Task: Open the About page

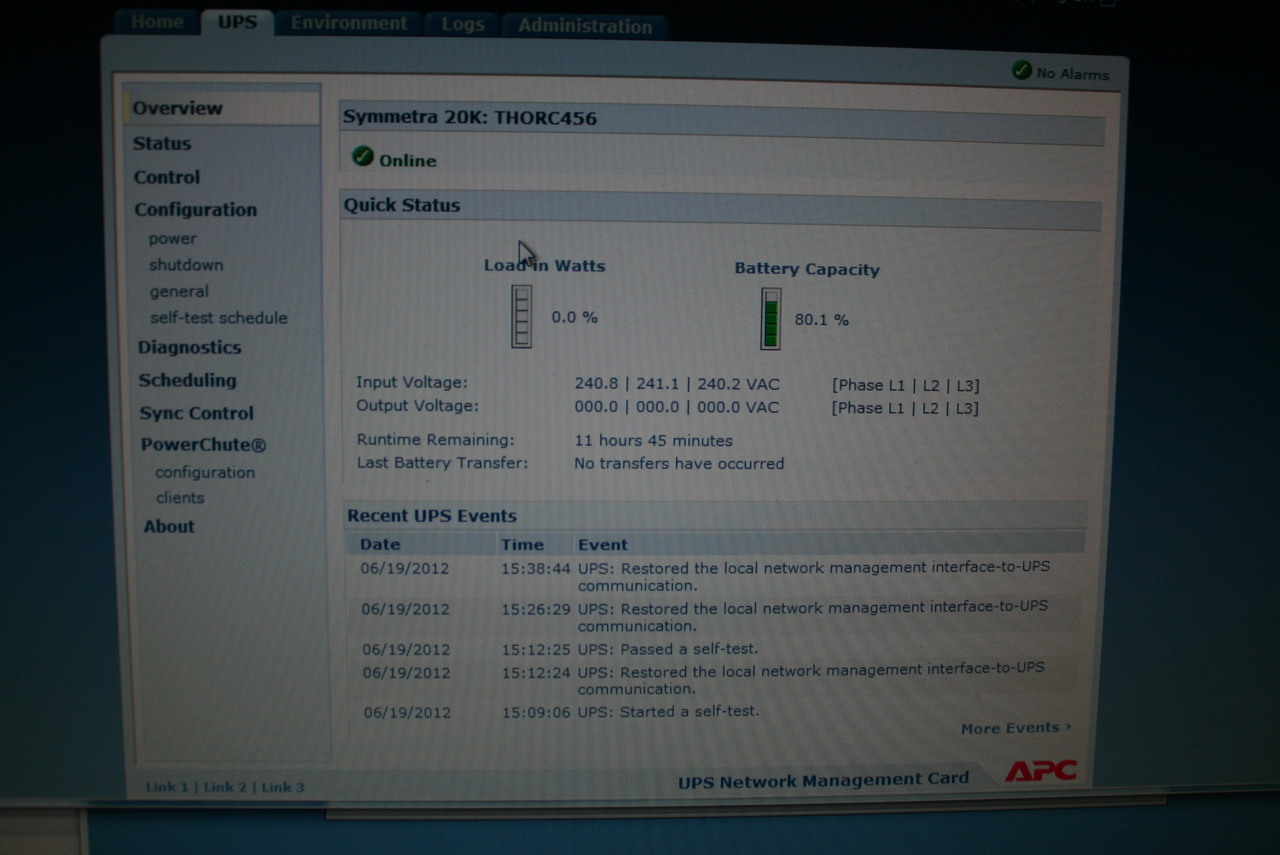Action: click(x=169, y=527)
